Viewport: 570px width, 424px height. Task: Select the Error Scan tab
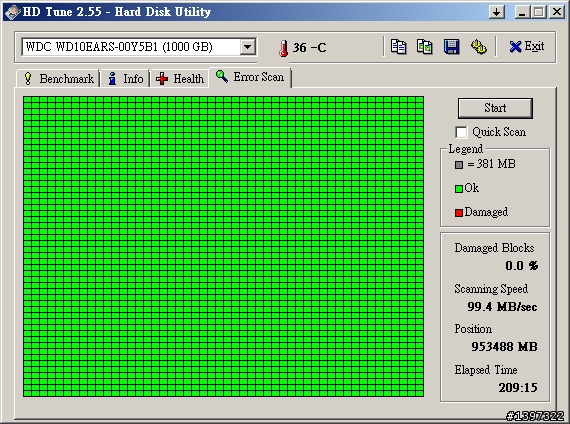coord(250,77)
